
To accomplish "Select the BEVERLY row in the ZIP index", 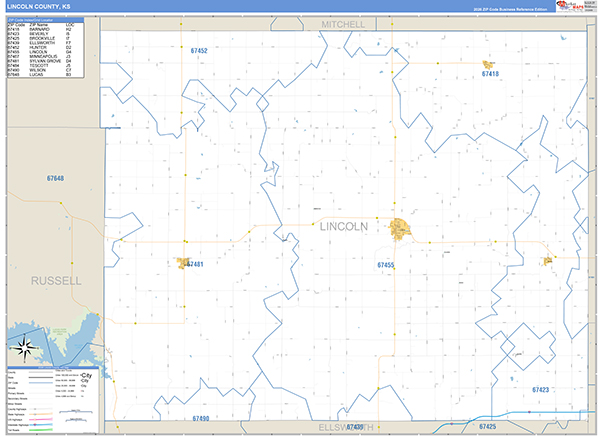I will pos(40,34).
